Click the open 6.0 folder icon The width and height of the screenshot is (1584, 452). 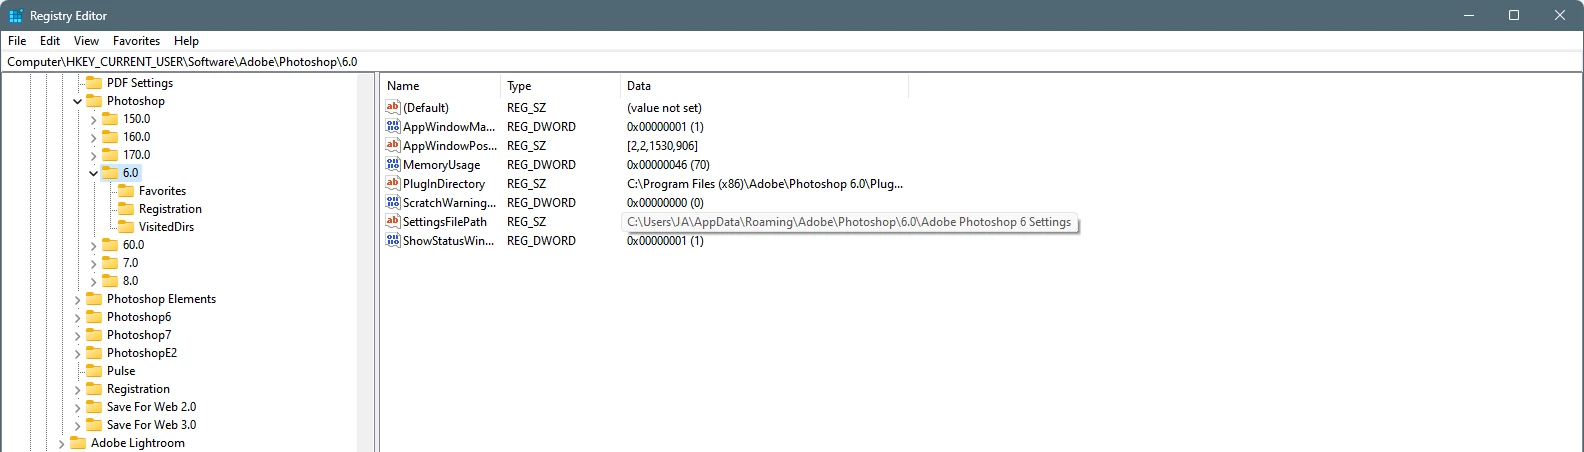(x=110, y=173)
